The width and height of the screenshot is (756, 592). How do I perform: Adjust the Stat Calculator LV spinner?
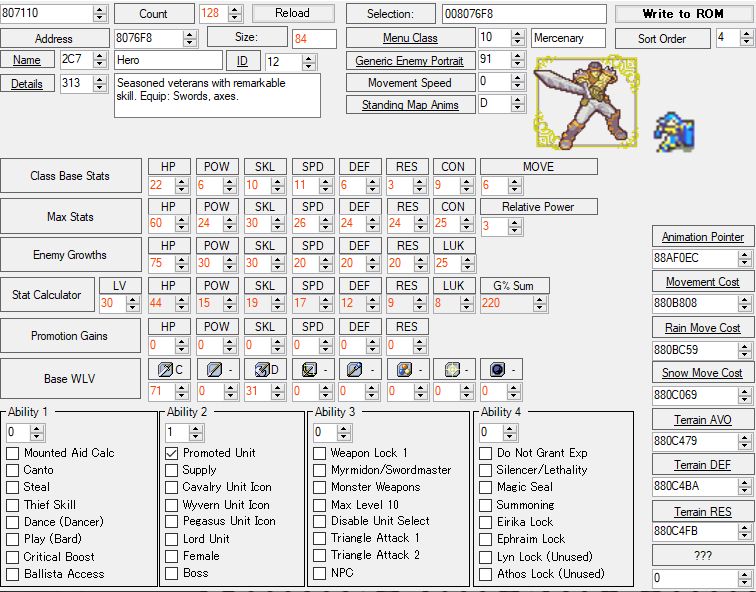click(133, 304)
